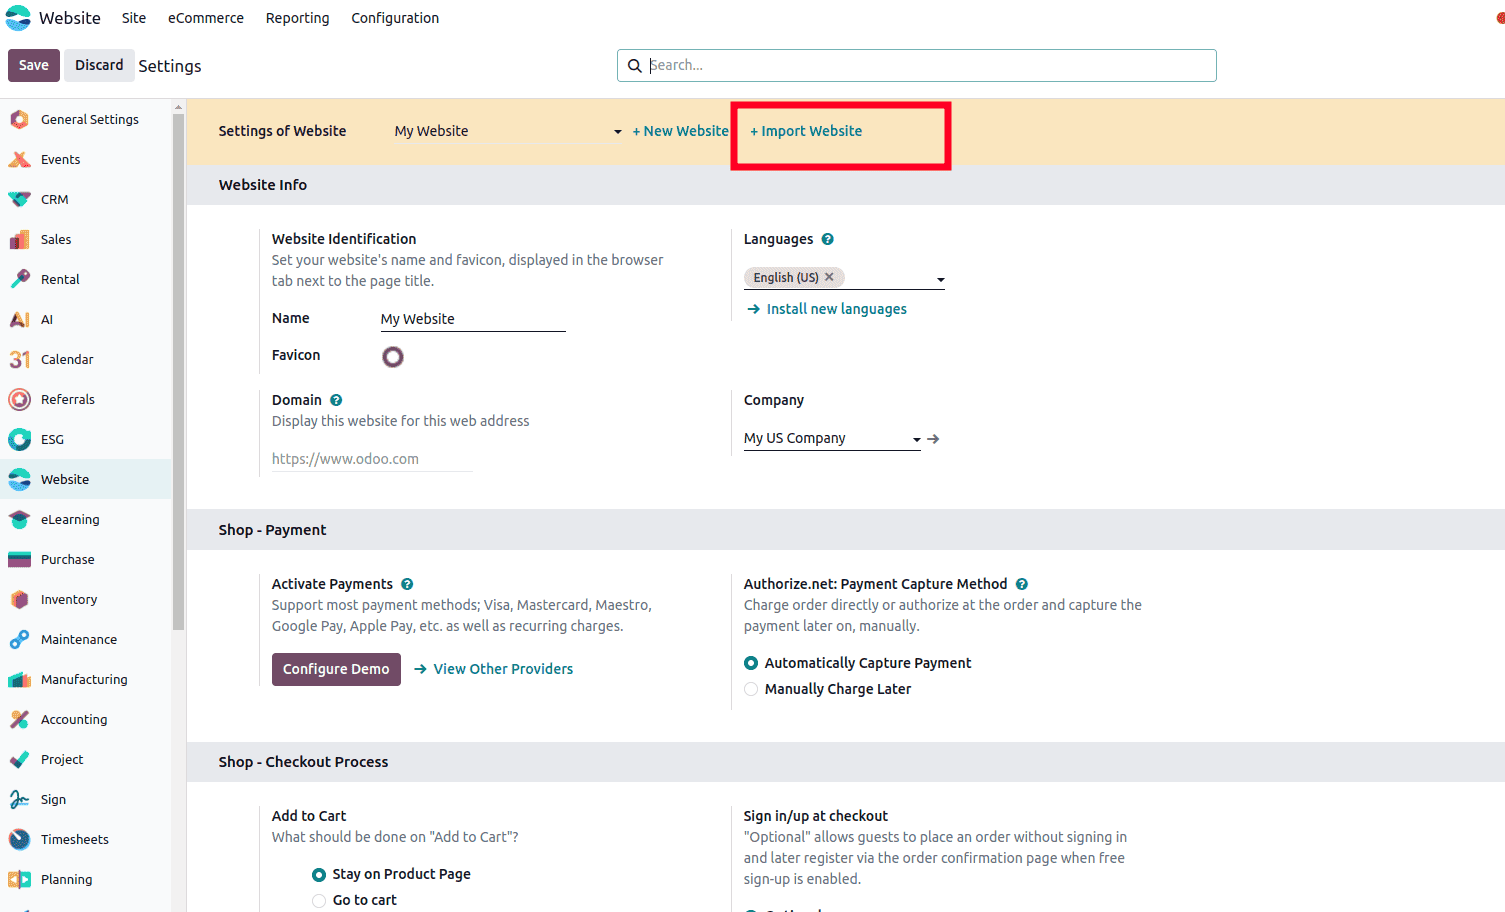The width and height of the screenshot is (1505, 912).
Task: Click the Languages help question mark
Action: tap(827, 238)
